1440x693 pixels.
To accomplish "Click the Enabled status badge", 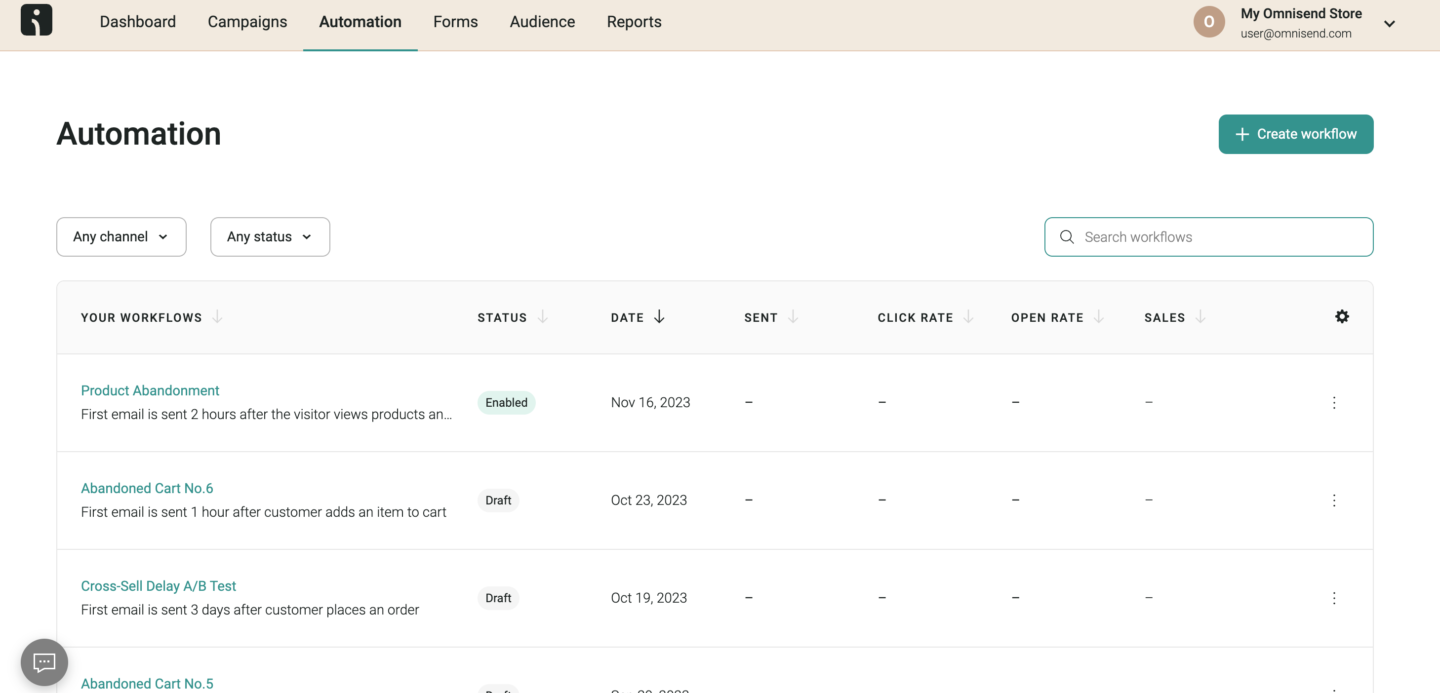I will 506,403.
